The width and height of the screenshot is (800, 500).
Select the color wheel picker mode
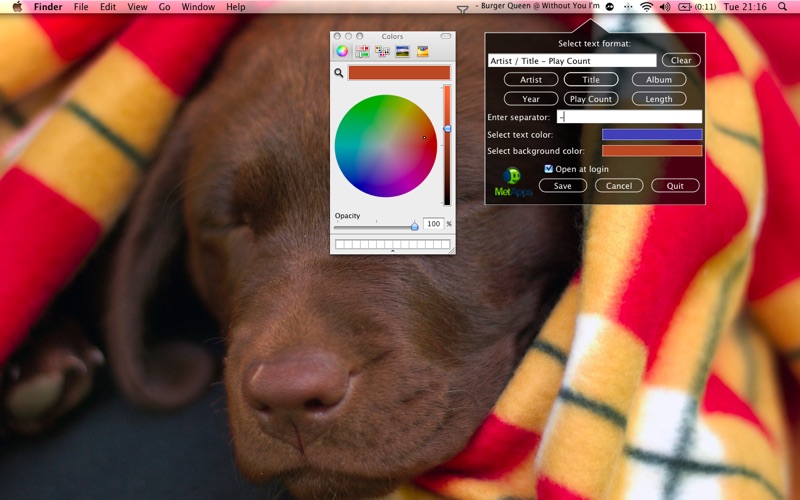pyautogui.click(x=342, y=51)
